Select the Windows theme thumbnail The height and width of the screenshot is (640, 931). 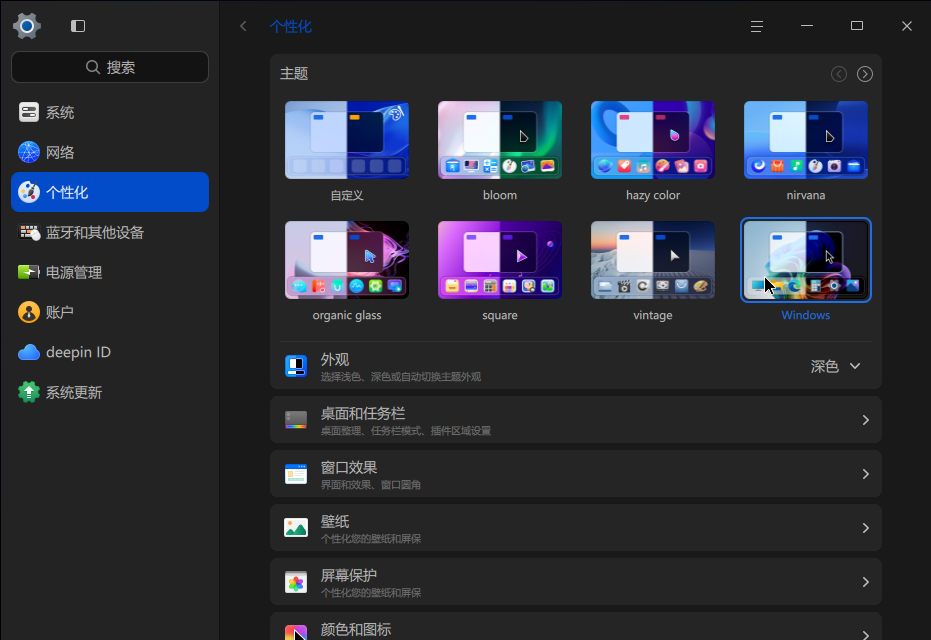pyautogui.click(x=806, y=260)
